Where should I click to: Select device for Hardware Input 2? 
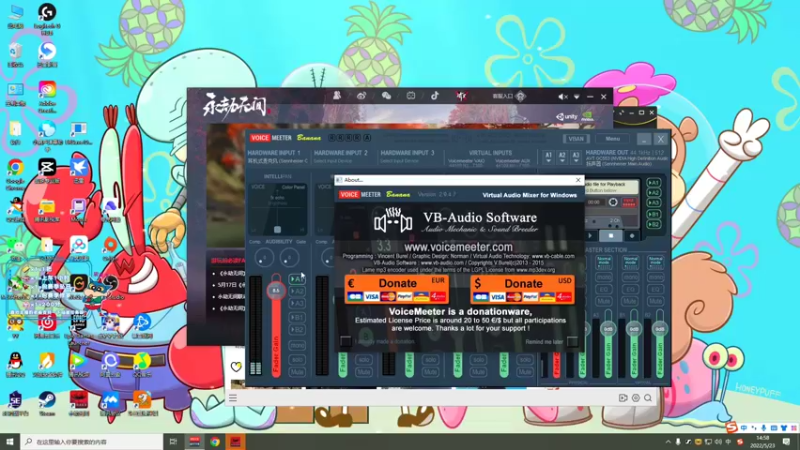tap(333, 161)
